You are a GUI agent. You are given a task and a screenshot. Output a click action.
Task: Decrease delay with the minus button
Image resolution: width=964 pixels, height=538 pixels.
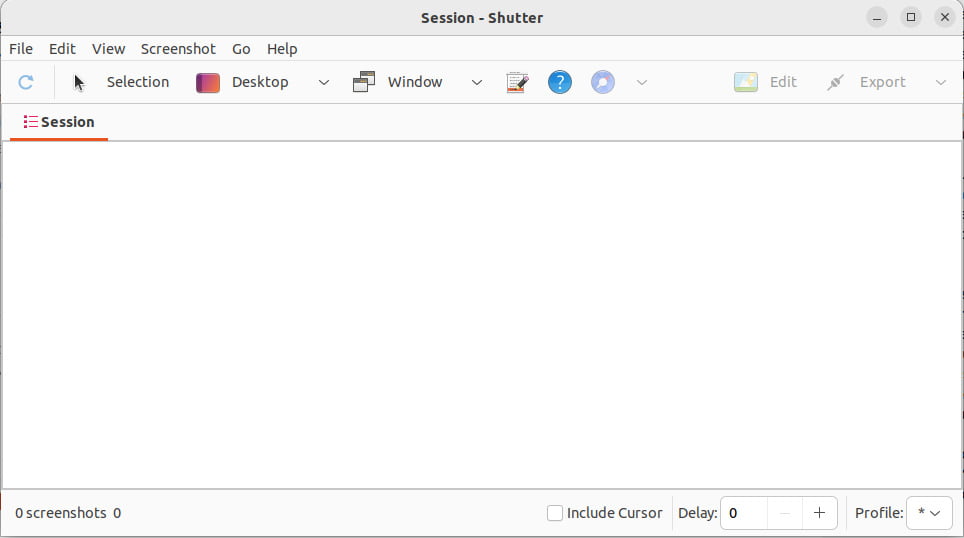(x=784, y=513)
